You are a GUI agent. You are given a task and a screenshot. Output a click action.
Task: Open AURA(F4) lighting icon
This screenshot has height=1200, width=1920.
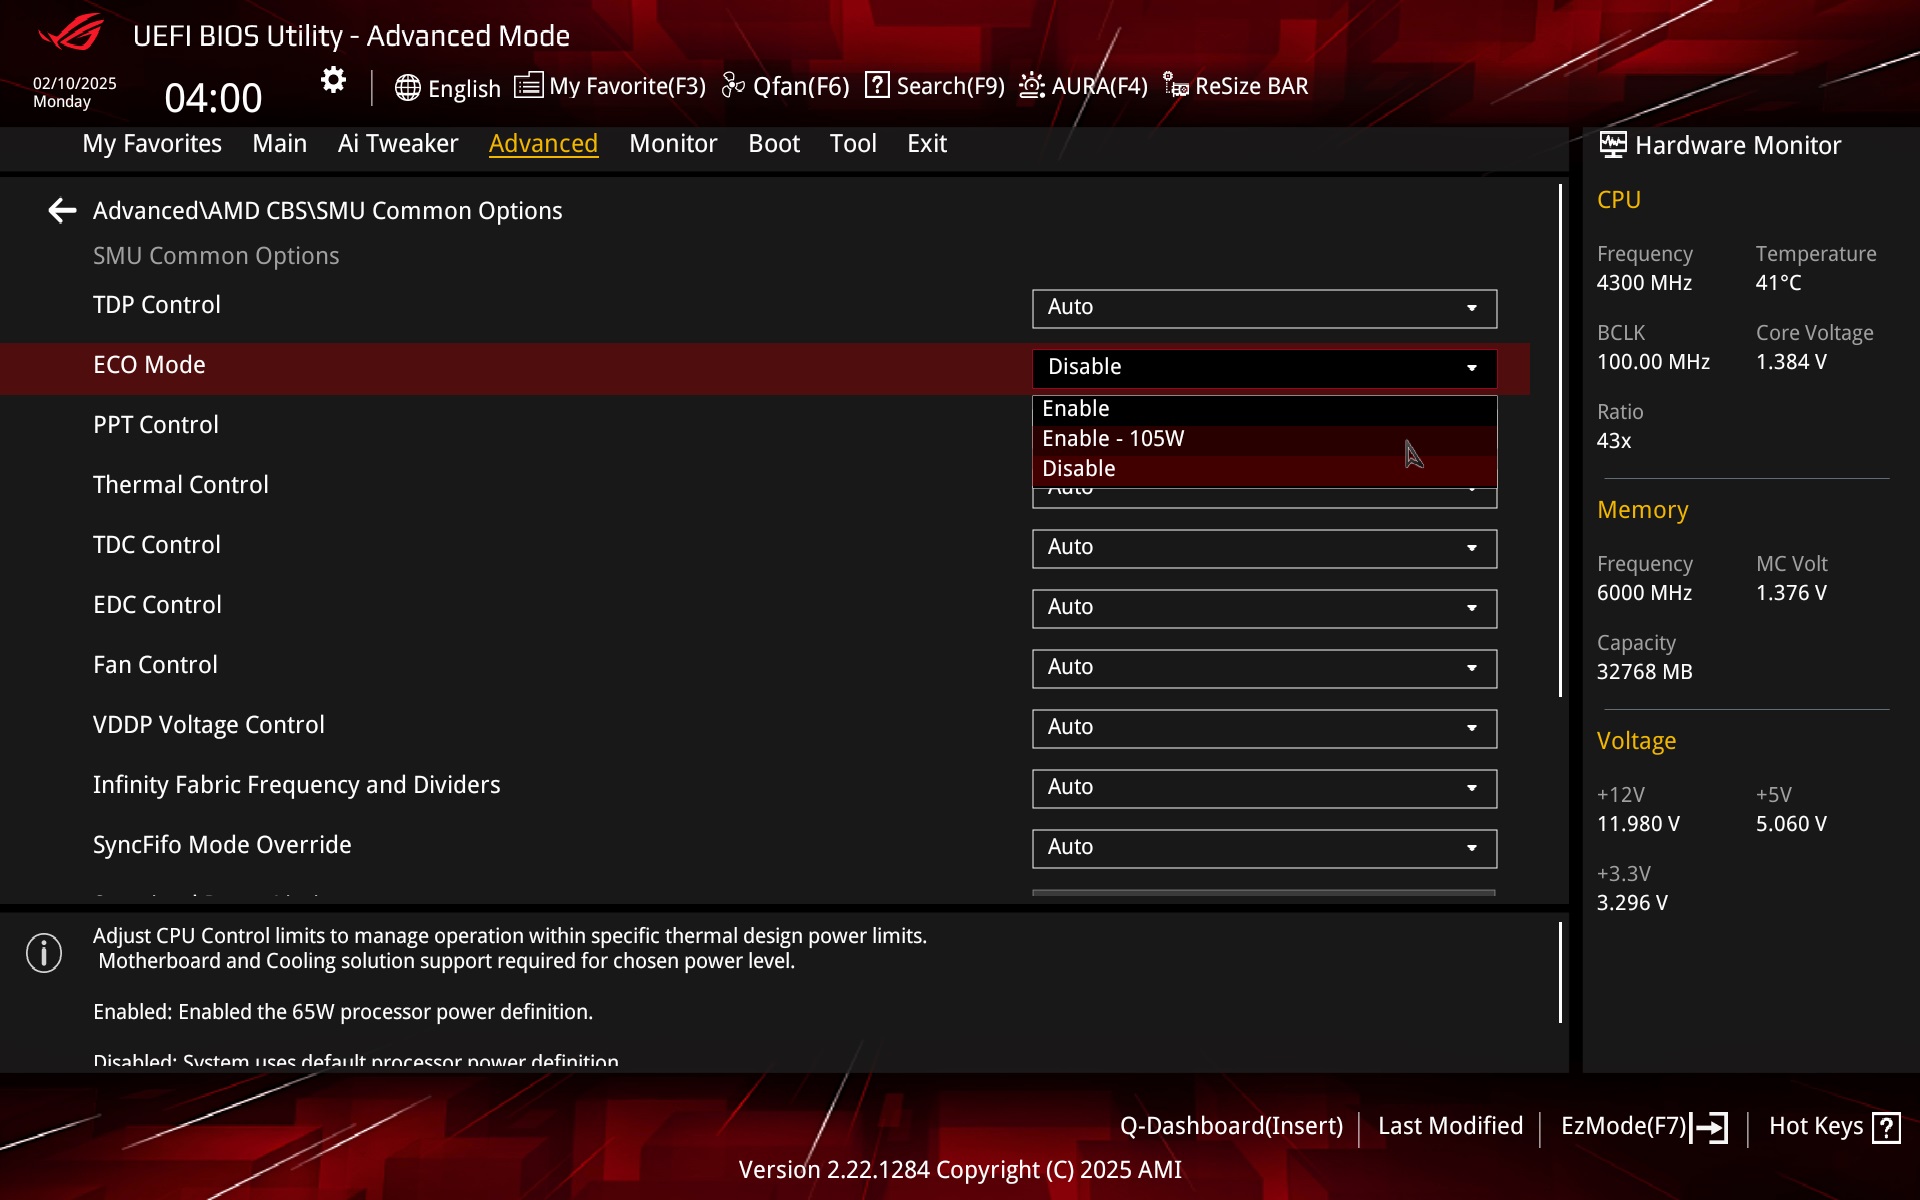point(1031,86)
